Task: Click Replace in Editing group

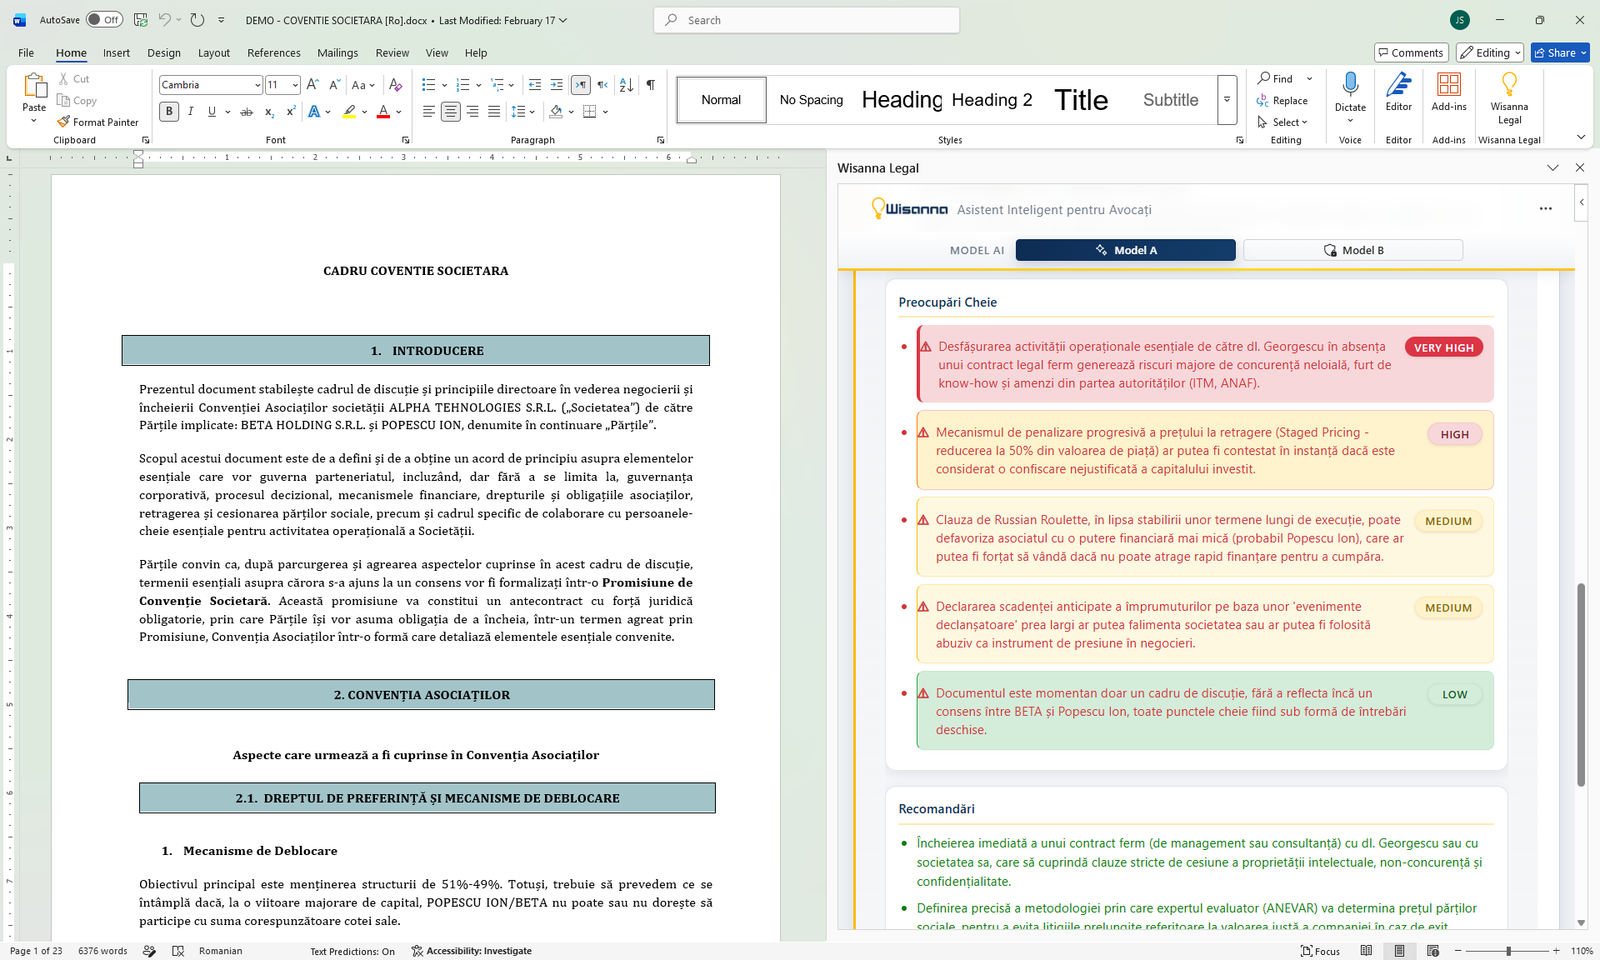Action: click(1283, 101)
